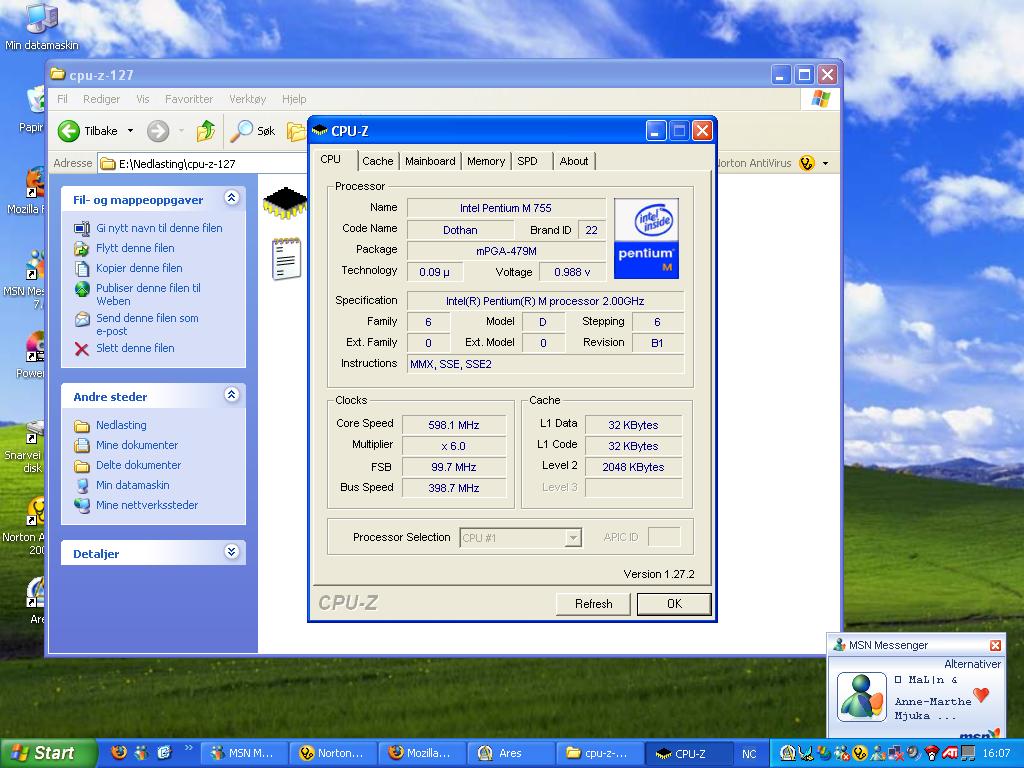This screenshot has width=1024, height=768.
Task: Click the Windows flag logo in Explorer
Action: coord(820,99)
